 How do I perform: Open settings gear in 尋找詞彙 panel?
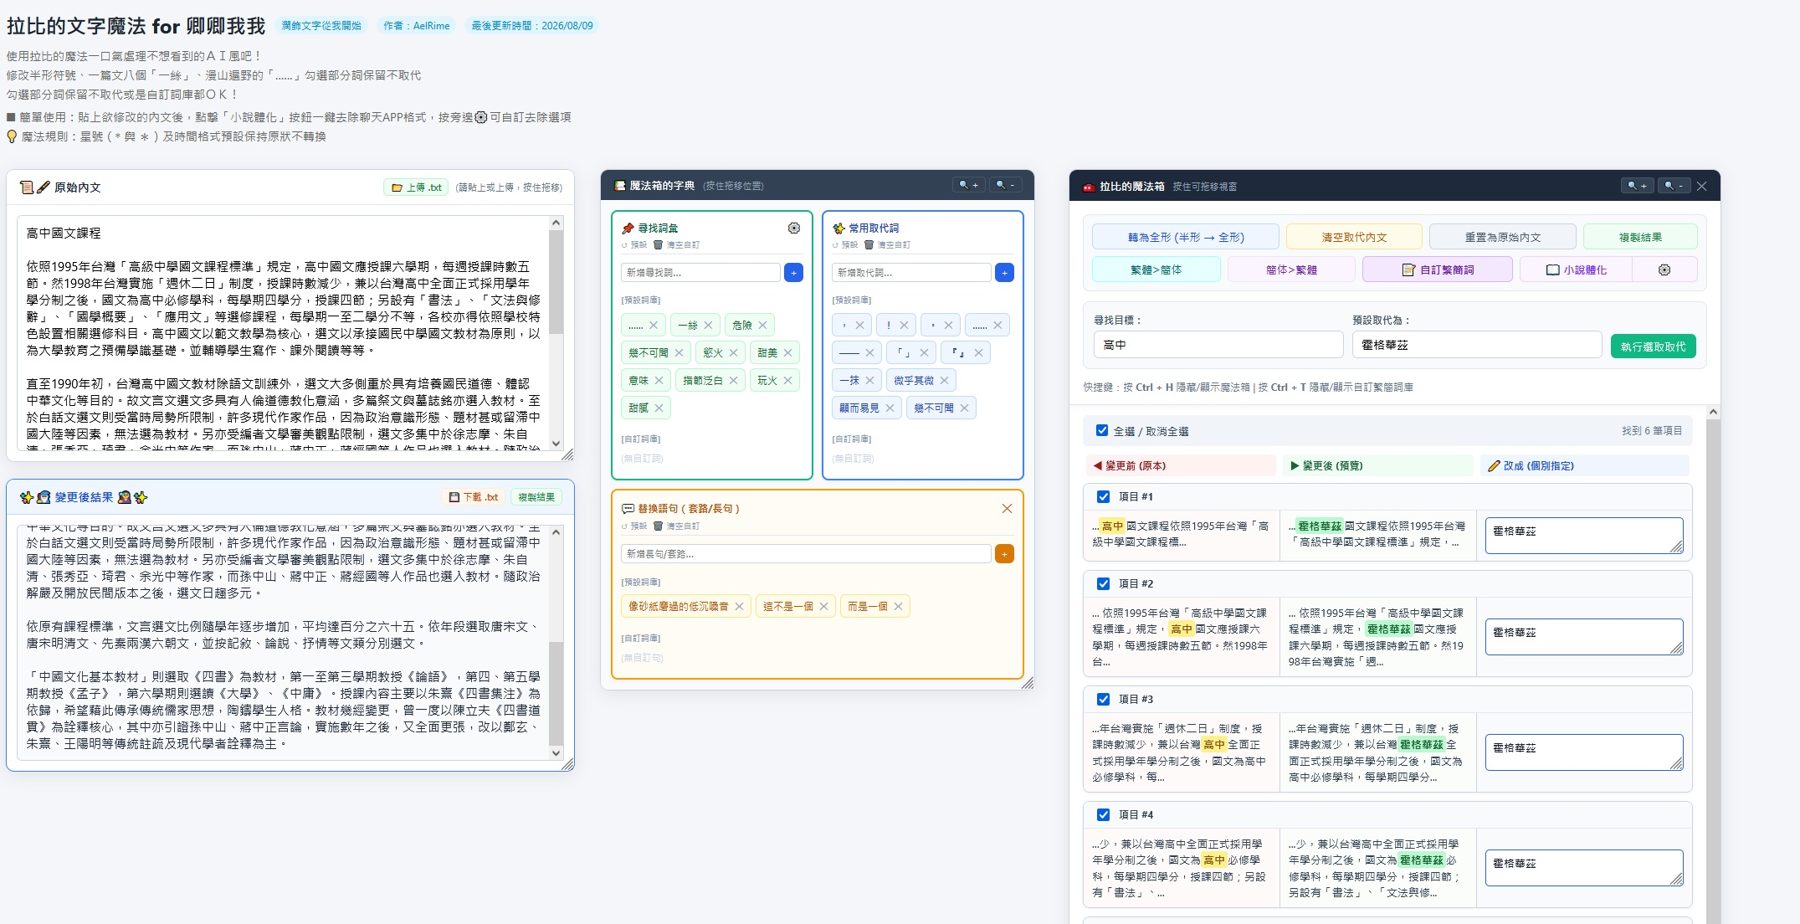click(793, 228)
